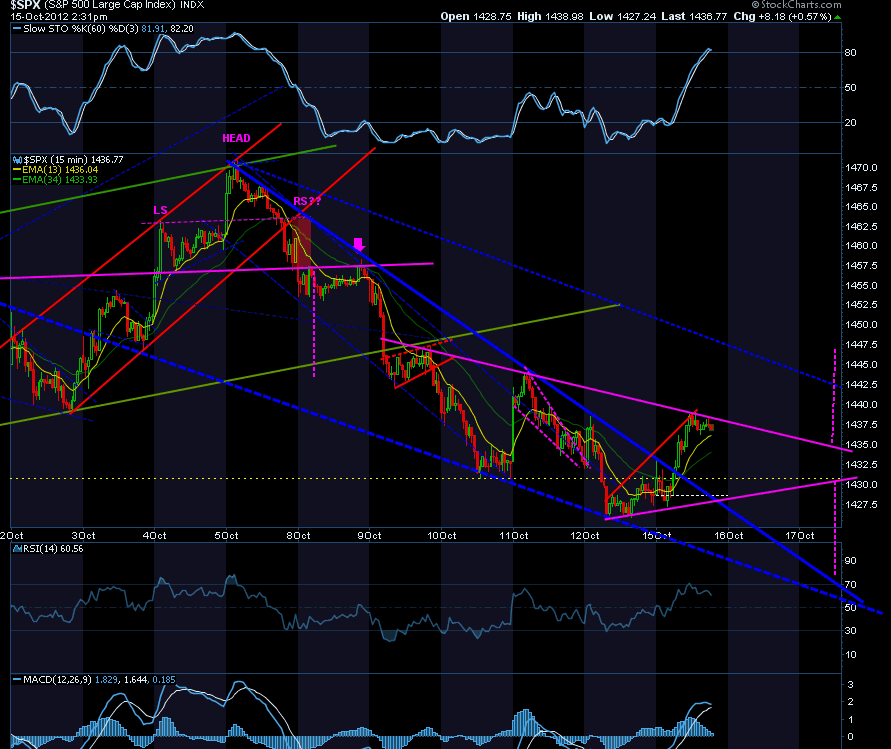Click the HEAD annotation label
Image resolution: width=891 pixels, height=749 pixels.
pos(236,138)
